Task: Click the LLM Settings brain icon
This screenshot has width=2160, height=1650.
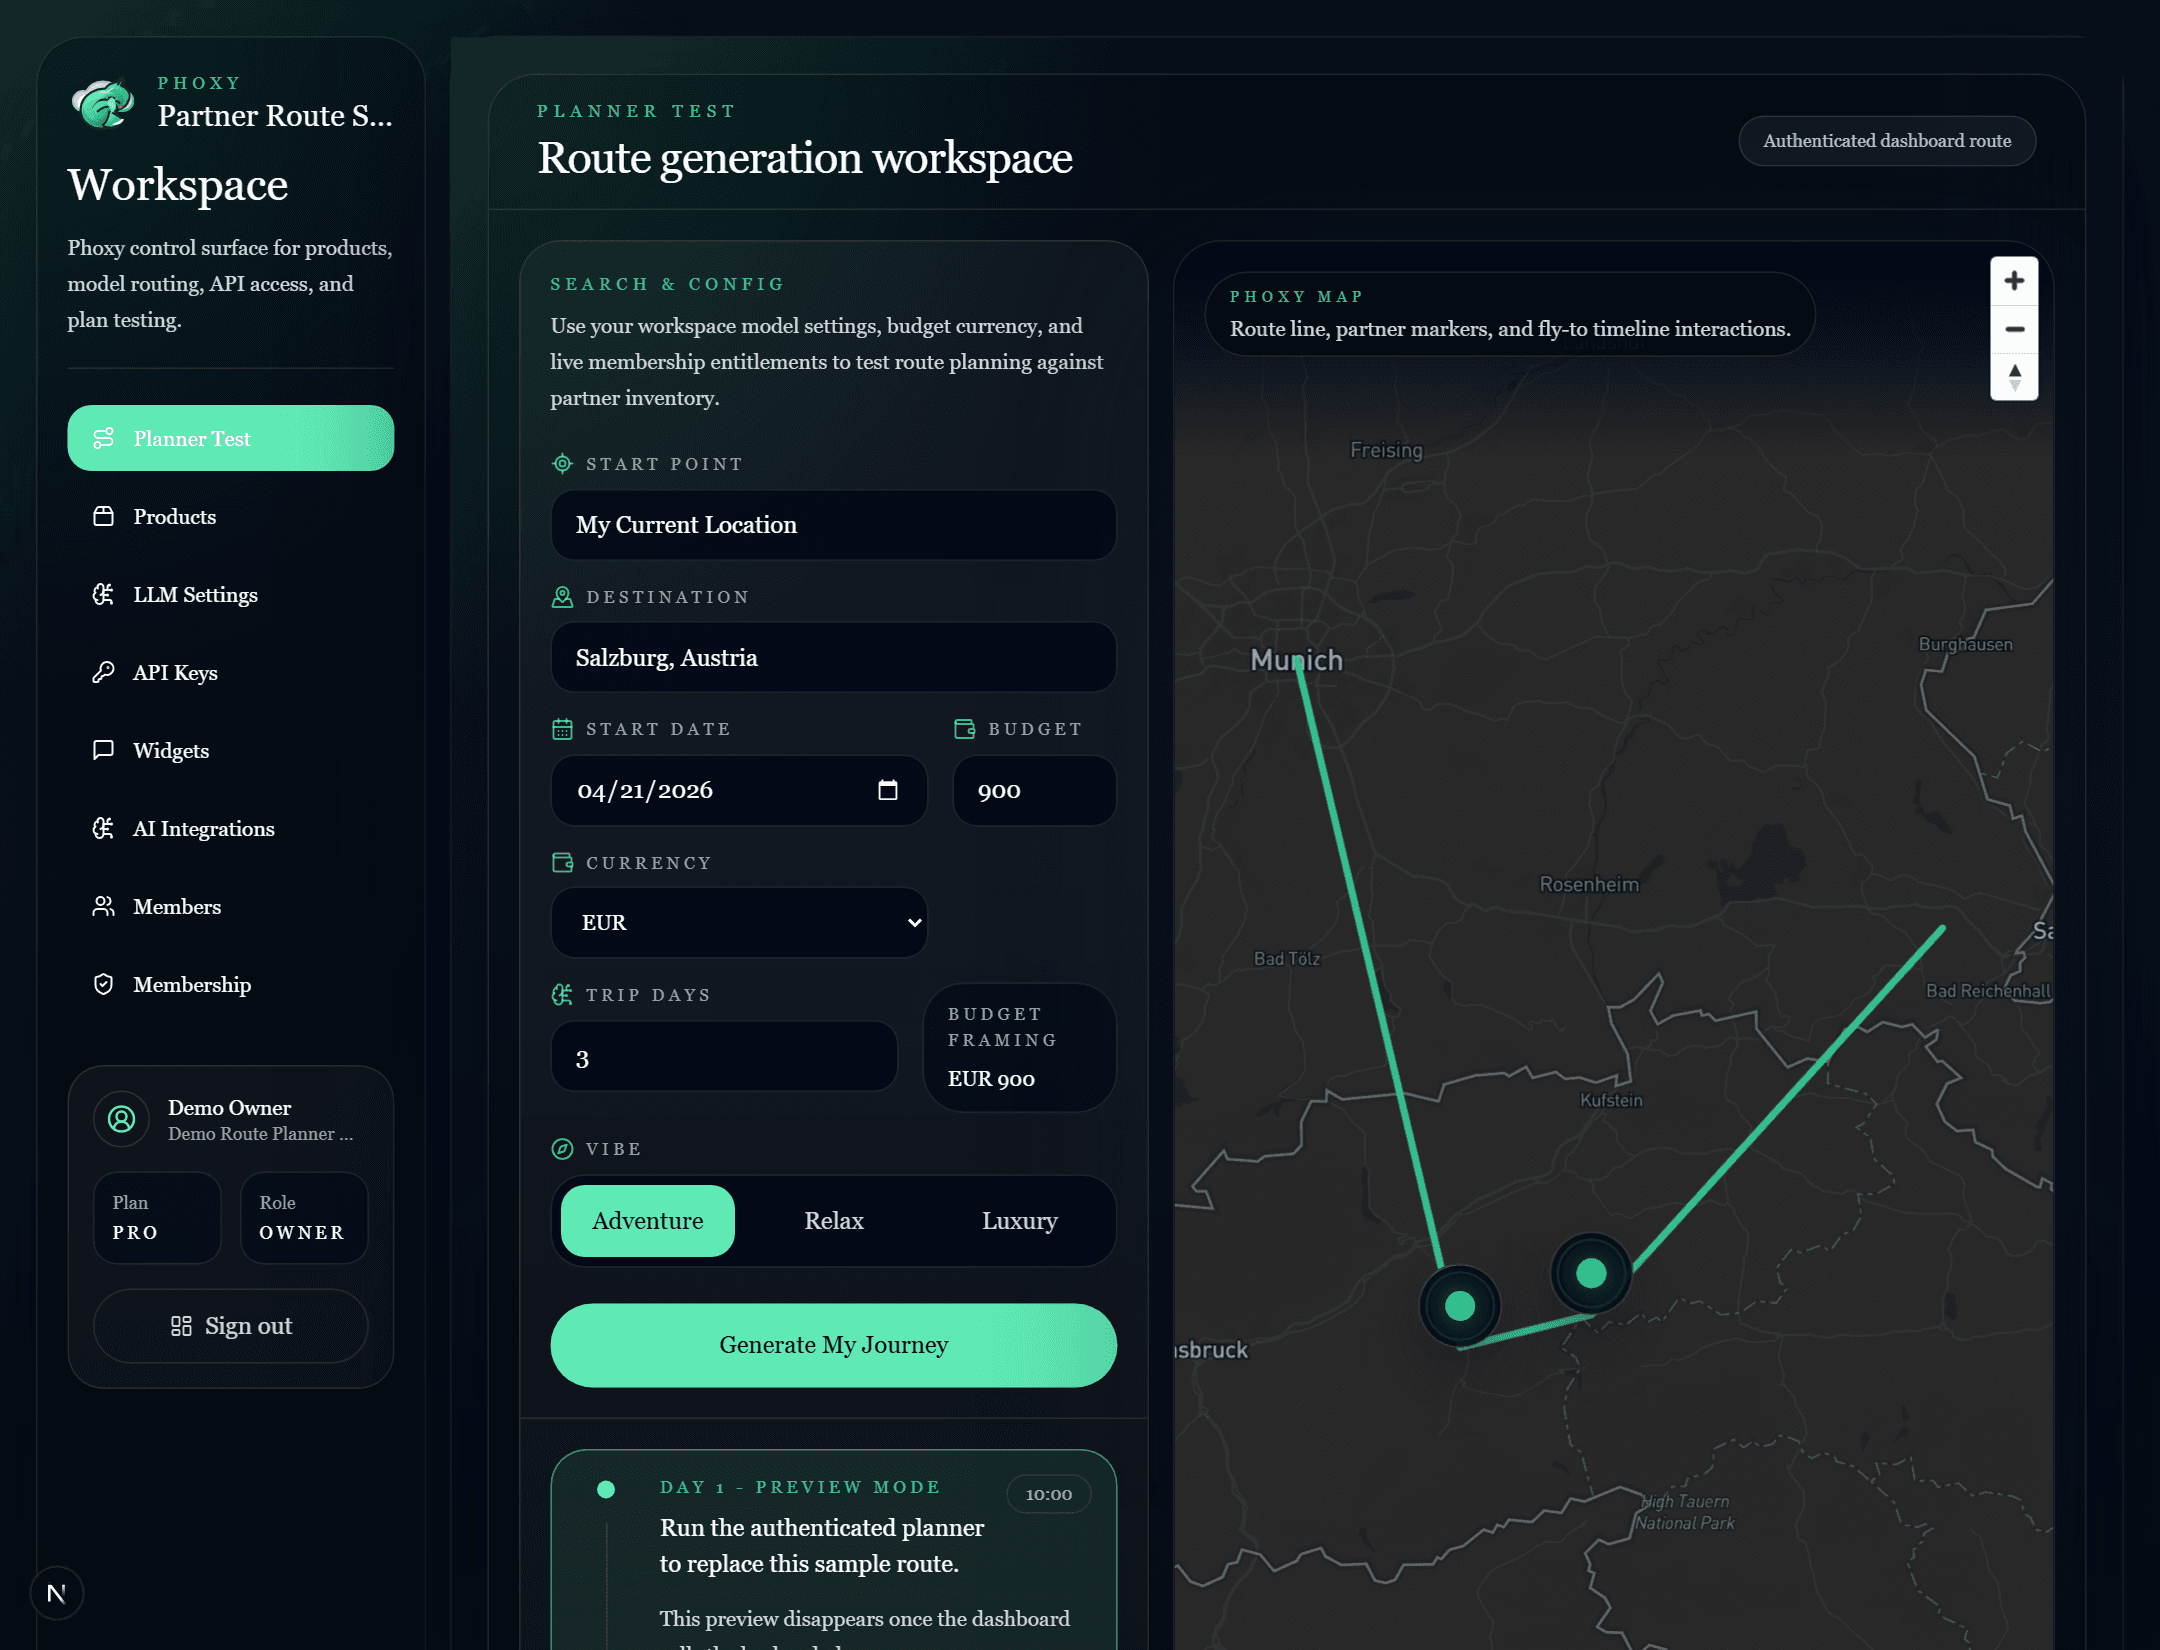Action: click(x=103, y=594)
